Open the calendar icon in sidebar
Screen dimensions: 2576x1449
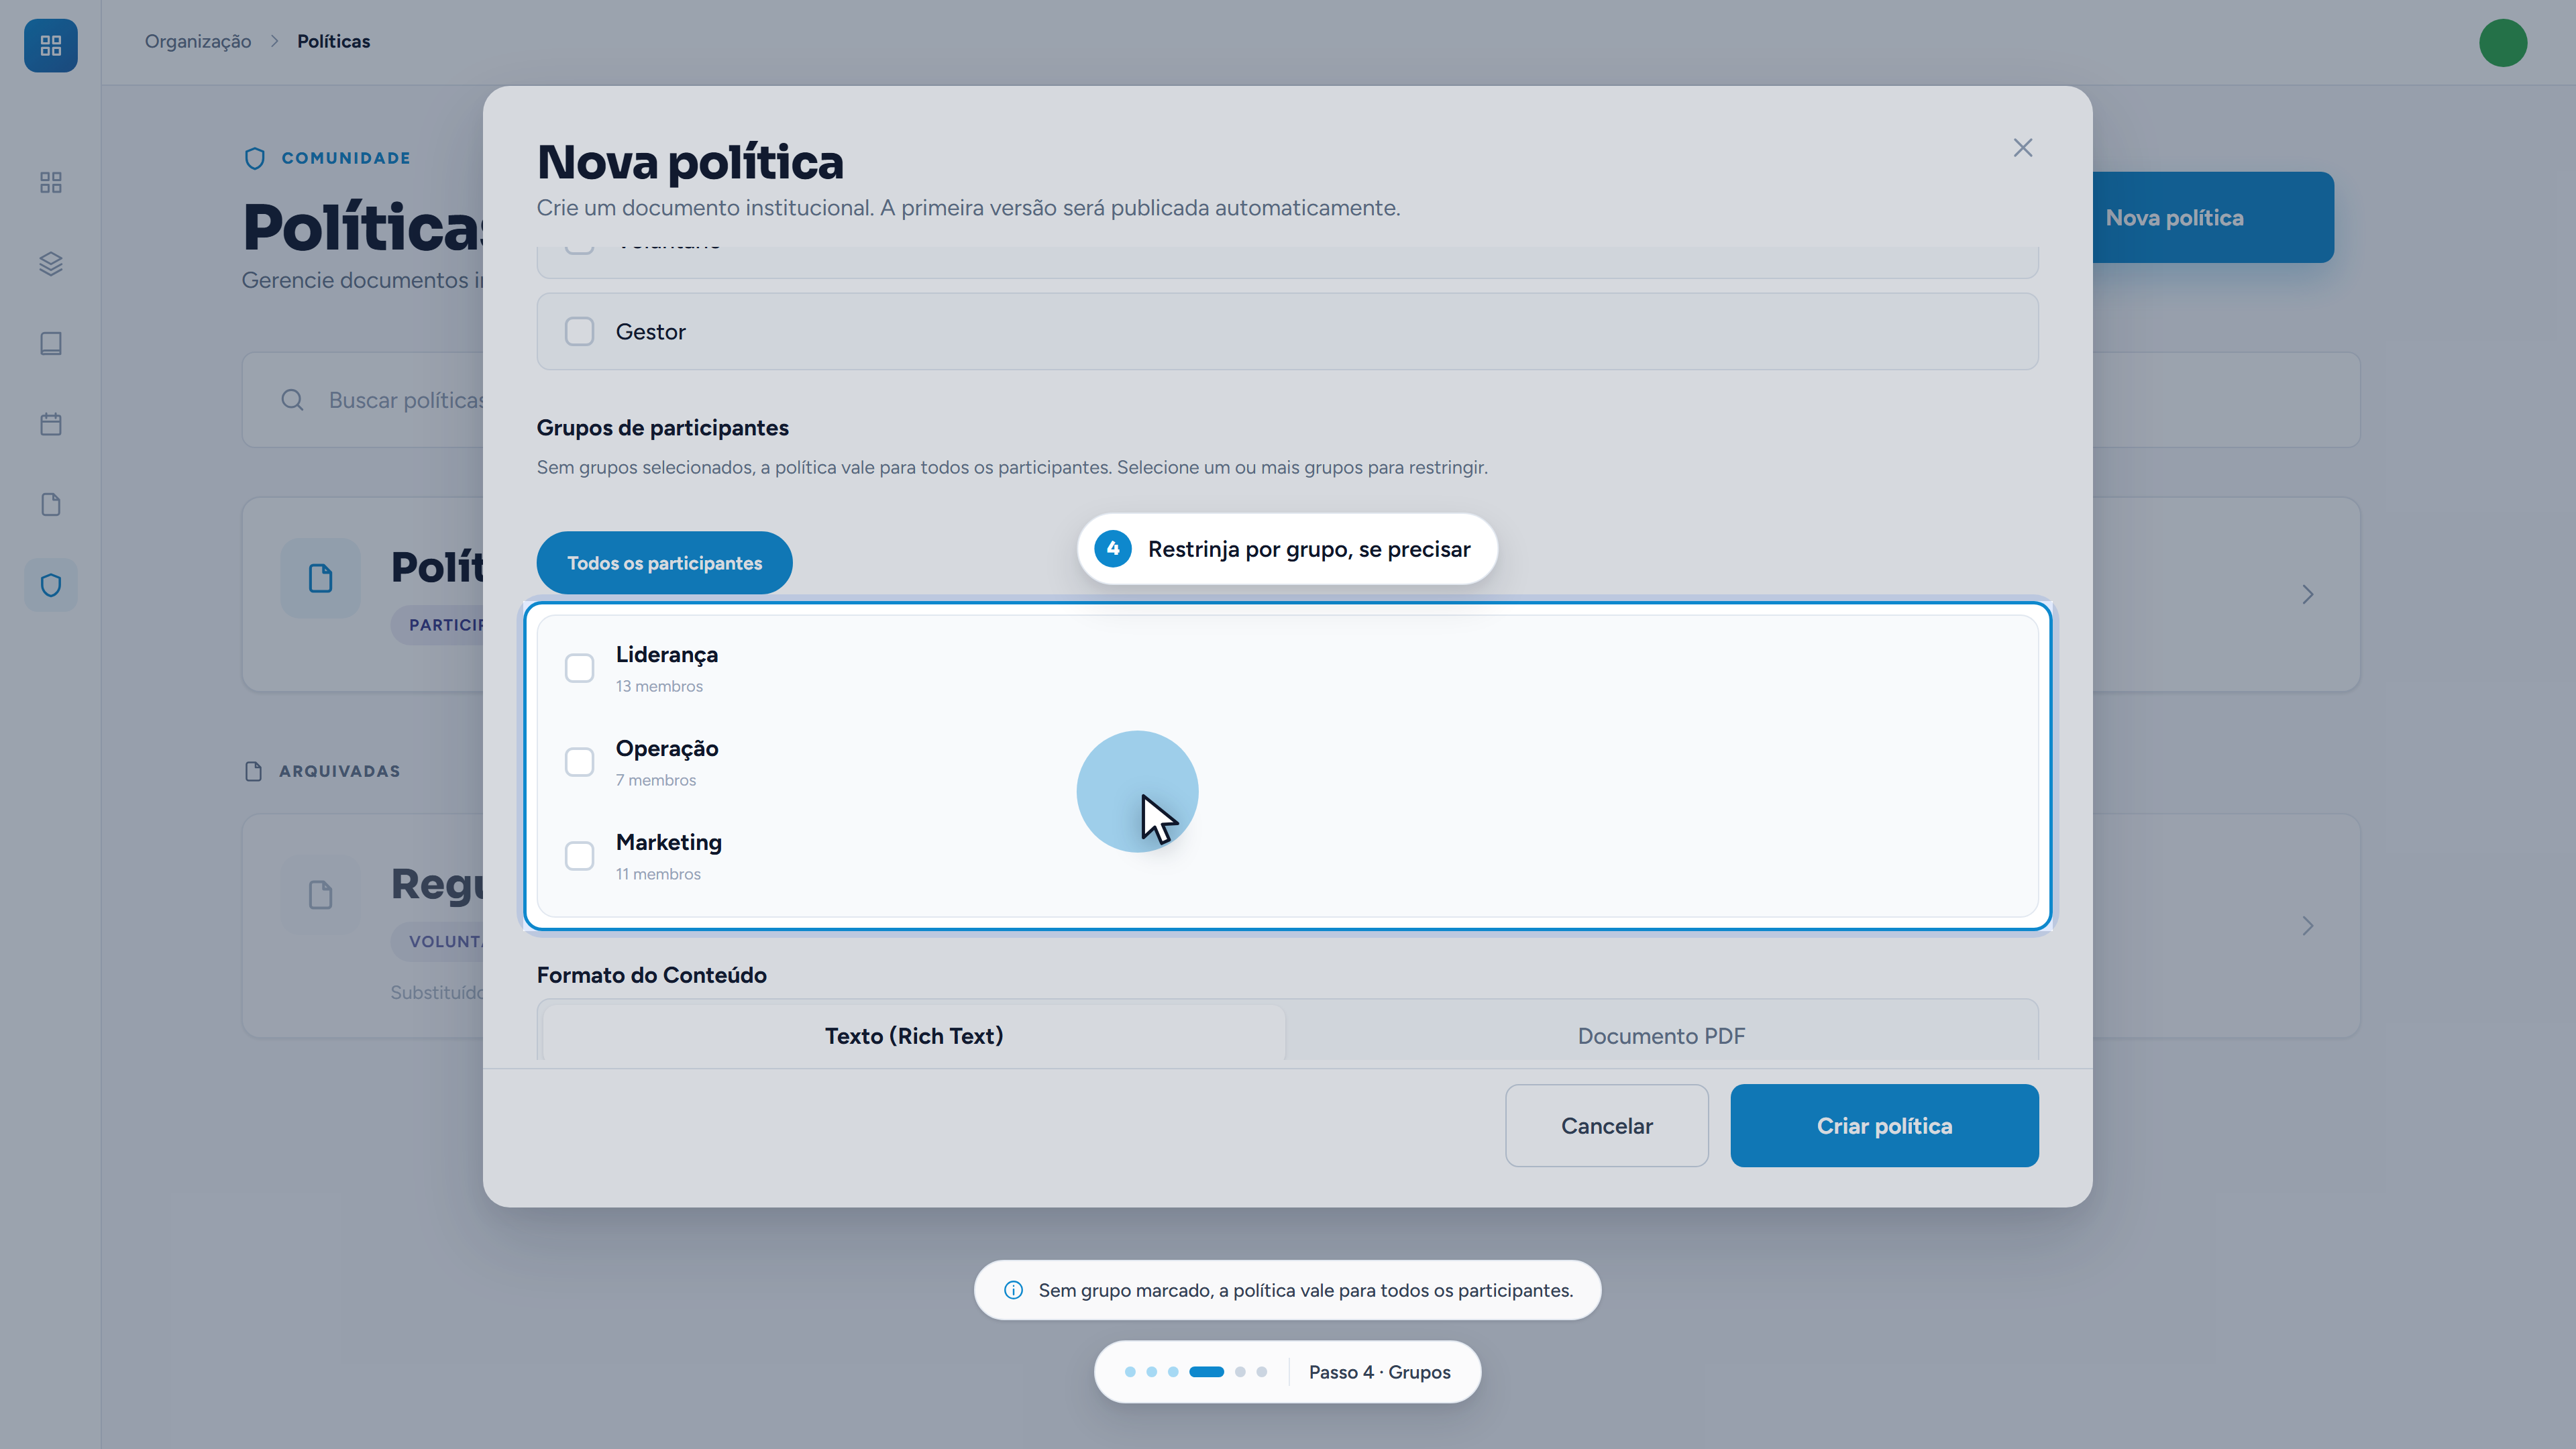[50, 424]
